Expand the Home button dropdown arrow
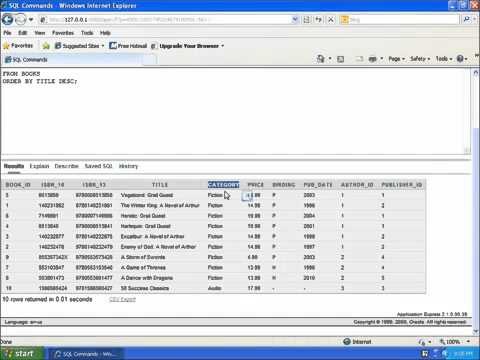 pyautogui.click(x=330, y=59)
